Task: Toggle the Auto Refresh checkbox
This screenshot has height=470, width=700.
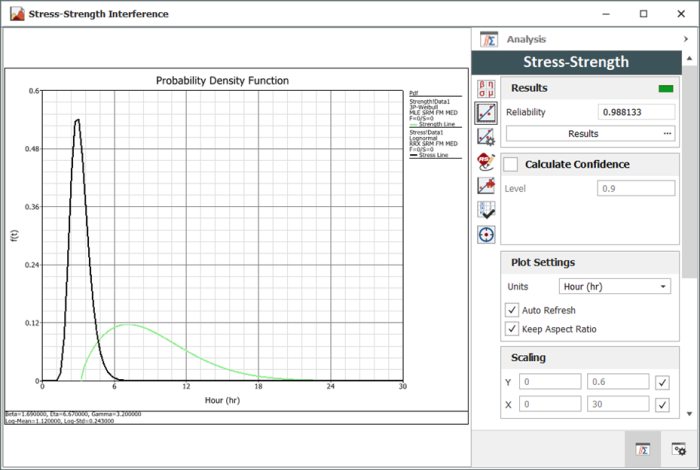Action: click(512, 311)
